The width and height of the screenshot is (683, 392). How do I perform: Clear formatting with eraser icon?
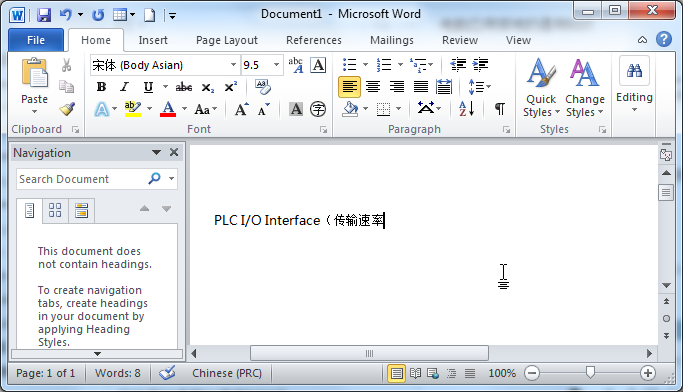[263, 87]
